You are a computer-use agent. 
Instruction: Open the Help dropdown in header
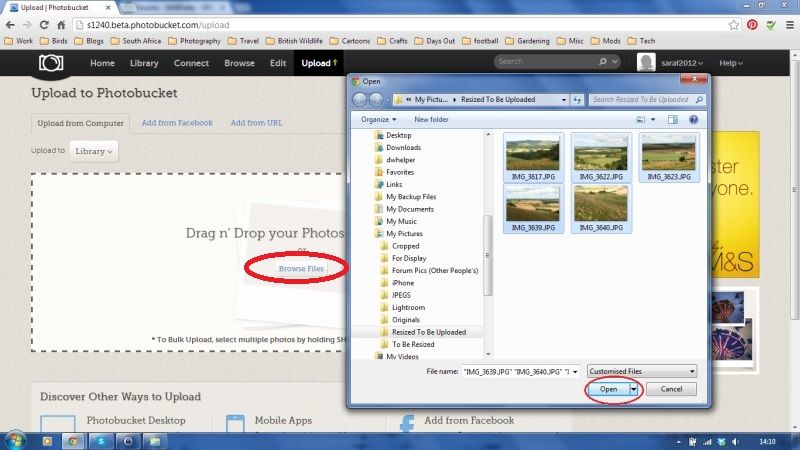tap(731, 63)
